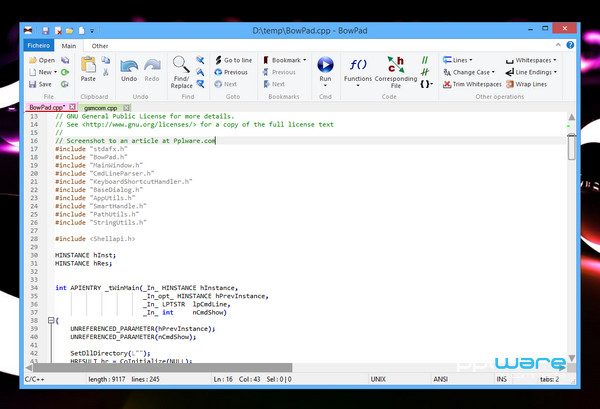Click New in the File group
Image resolution: width=600 pixels, height=409 pixels.
[x=41, y=72]
